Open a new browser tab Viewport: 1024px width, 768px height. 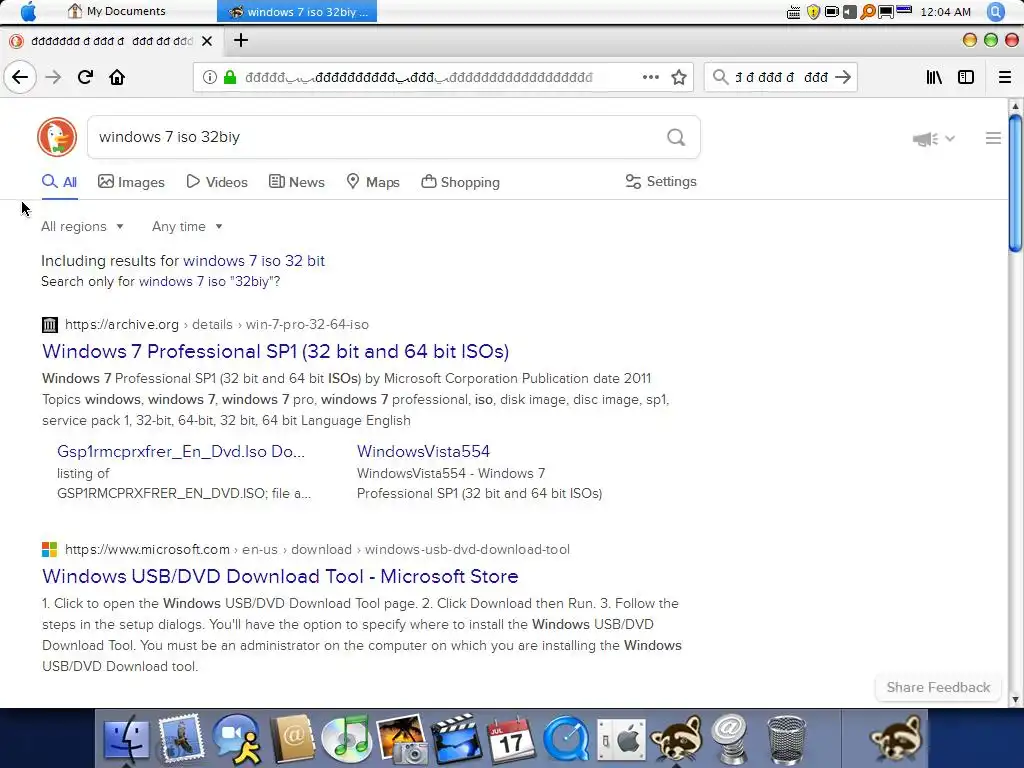tap(241, 40)
